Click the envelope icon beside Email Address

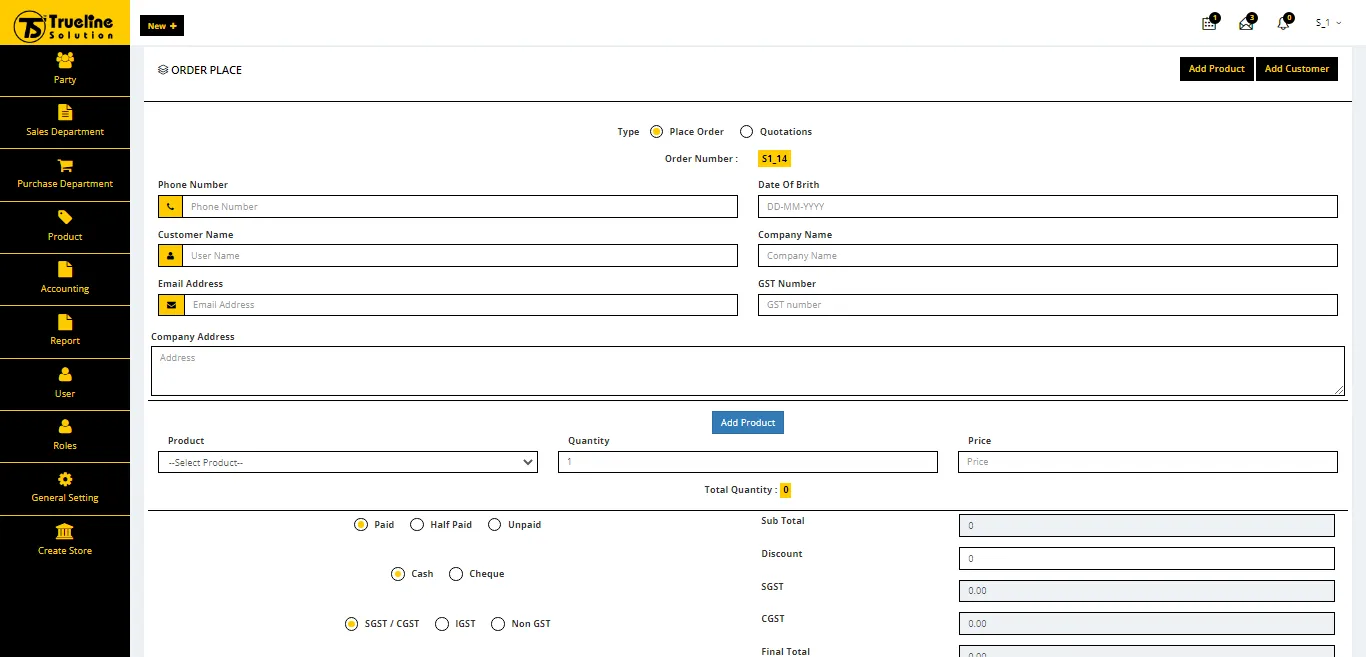[171, 304]
